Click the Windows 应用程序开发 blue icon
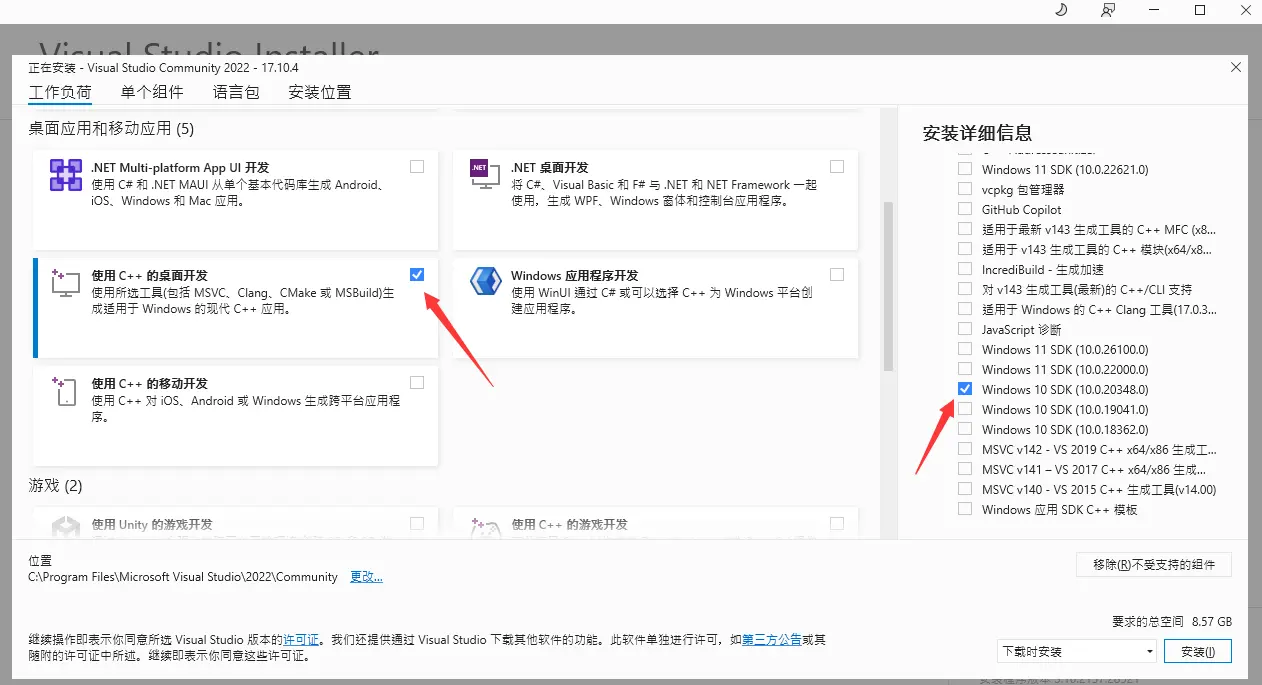The width and height of the screenshot is (1262, 685). (x=485, y=283)
